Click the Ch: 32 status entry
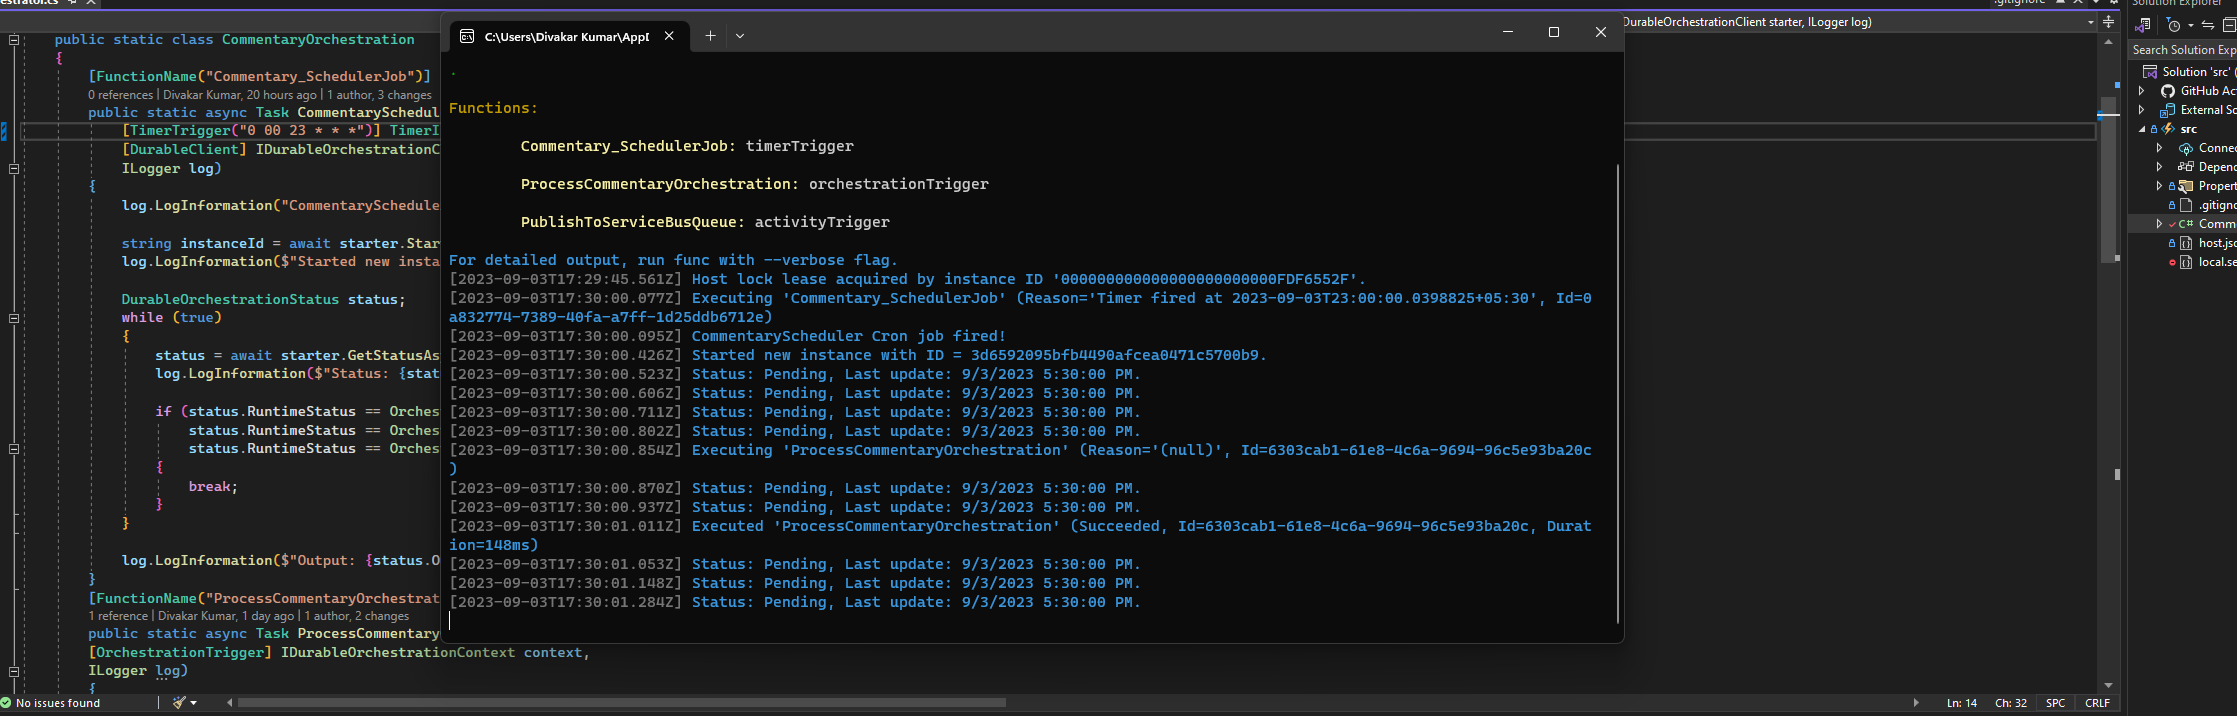This screenshot has width=2237, height=716. [x=2011, y=703]
